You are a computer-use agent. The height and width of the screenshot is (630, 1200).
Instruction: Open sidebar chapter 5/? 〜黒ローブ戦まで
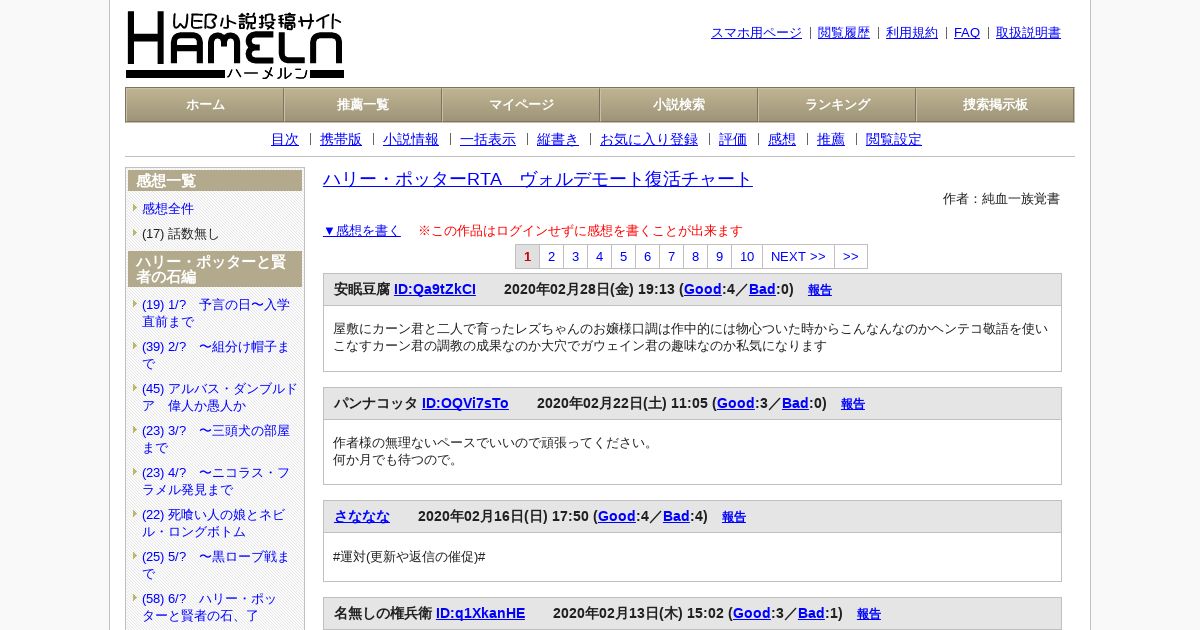(x=216, y=565)
